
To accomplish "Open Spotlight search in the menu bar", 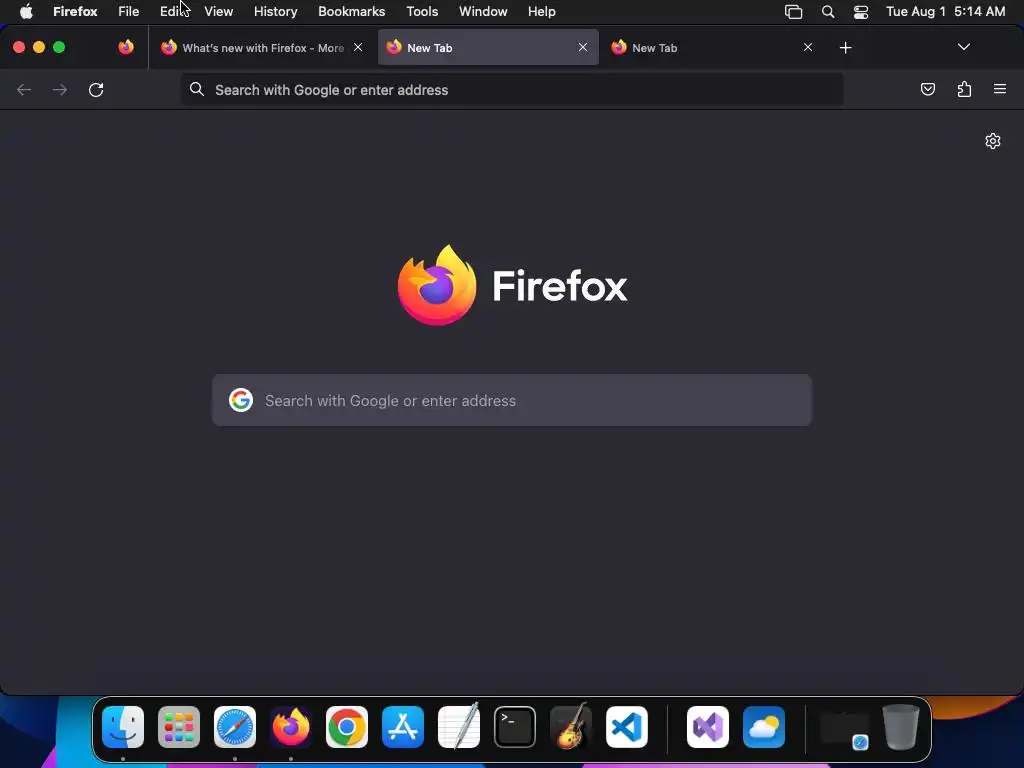I will tap(827, 12).
